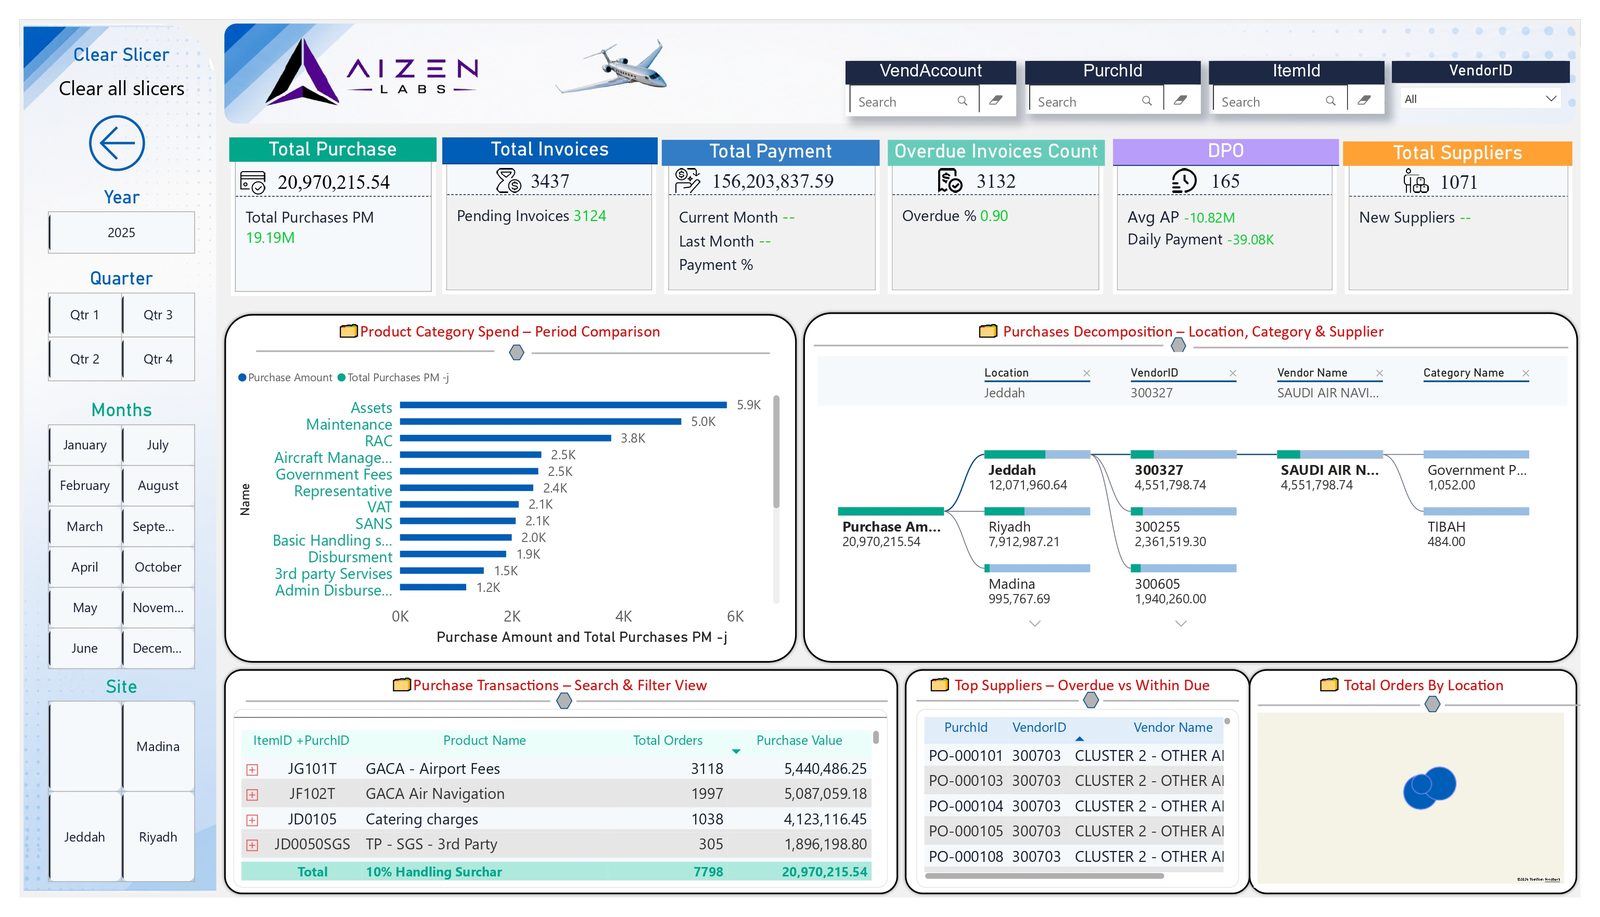1600x917 pixels.
Task: Expand the JF102T row
Action: pyautogui.click(x=252, y=795)
